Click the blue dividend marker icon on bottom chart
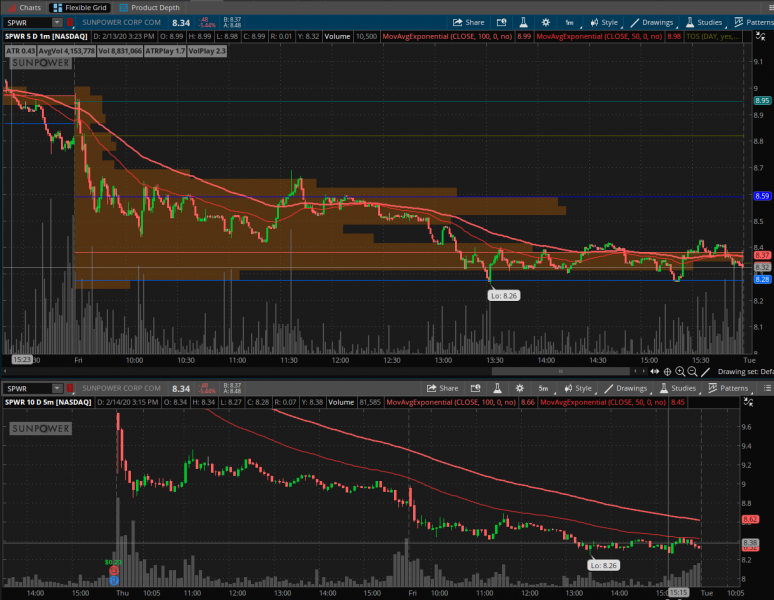Viewport: 774px width, 600px height. [x=114, y=581]
